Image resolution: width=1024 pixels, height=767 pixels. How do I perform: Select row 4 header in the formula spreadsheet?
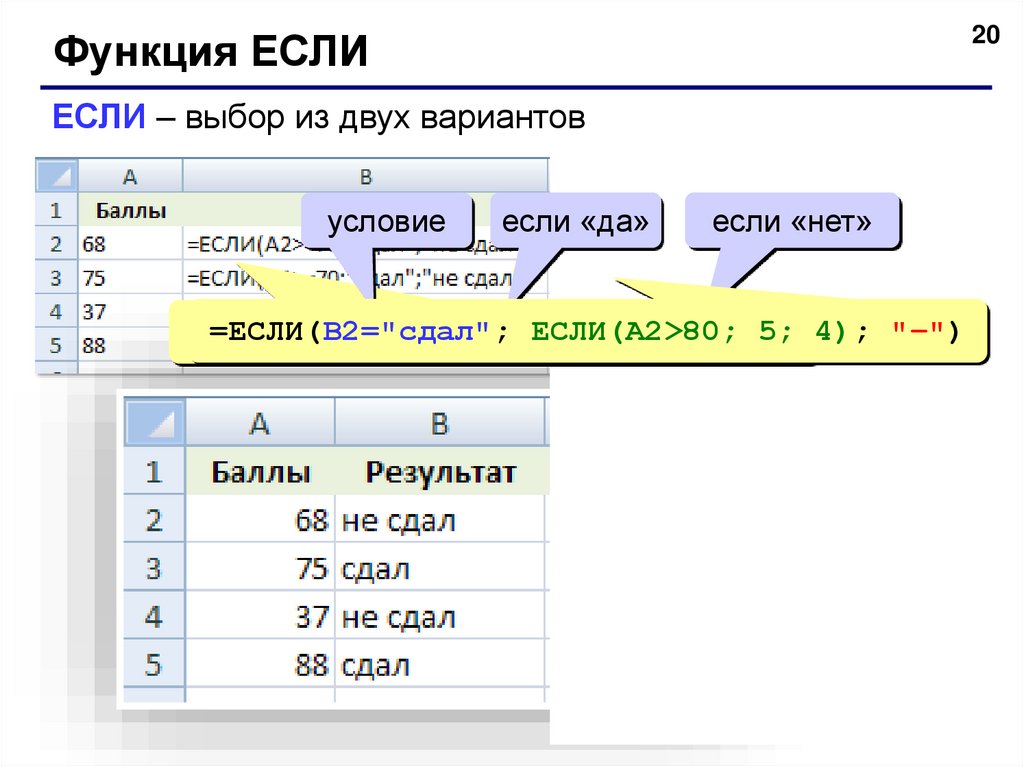[57, 312]
